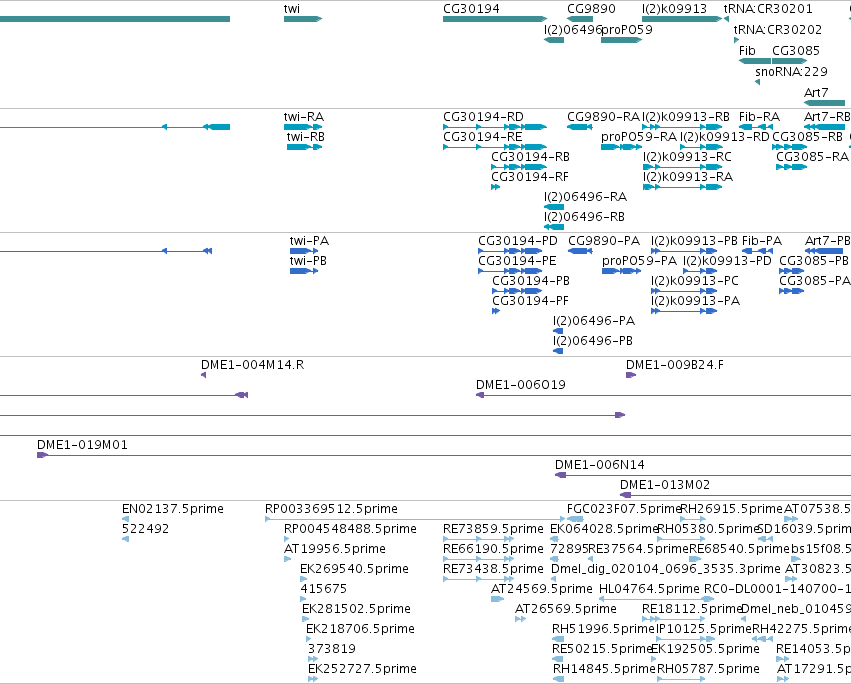Select the twi-PB protein label
Screen dimensions: 851x684
[308, 261]
